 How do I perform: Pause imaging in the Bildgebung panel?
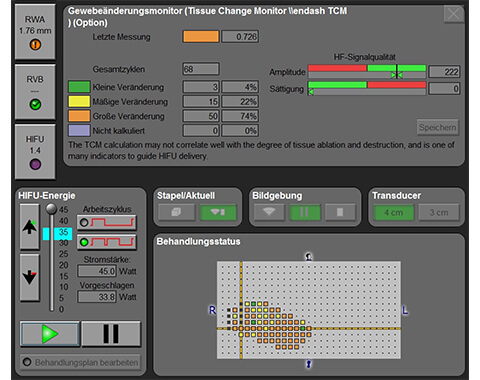click(x=305, y=212)
